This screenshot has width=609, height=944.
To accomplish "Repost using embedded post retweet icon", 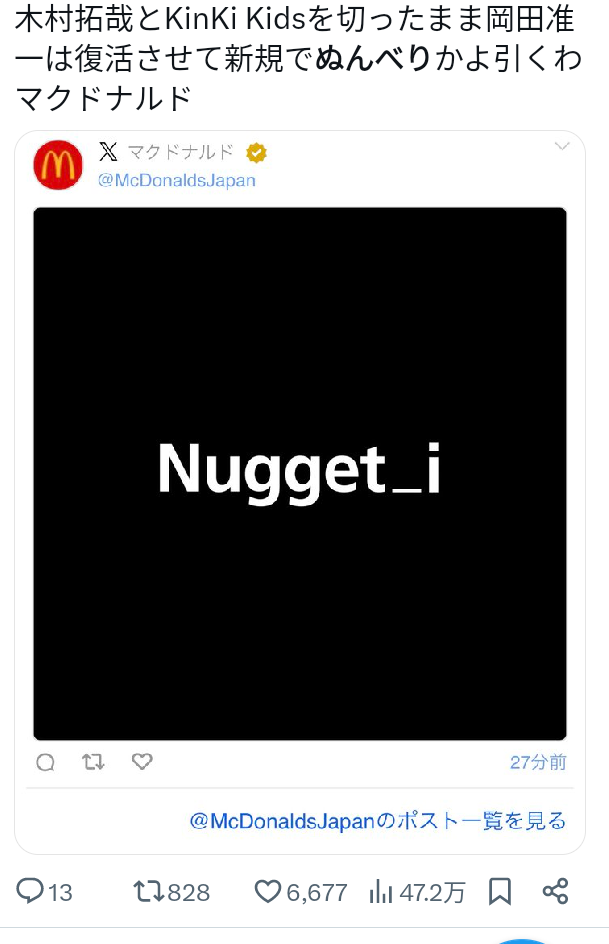I will [x=93, y=762].
